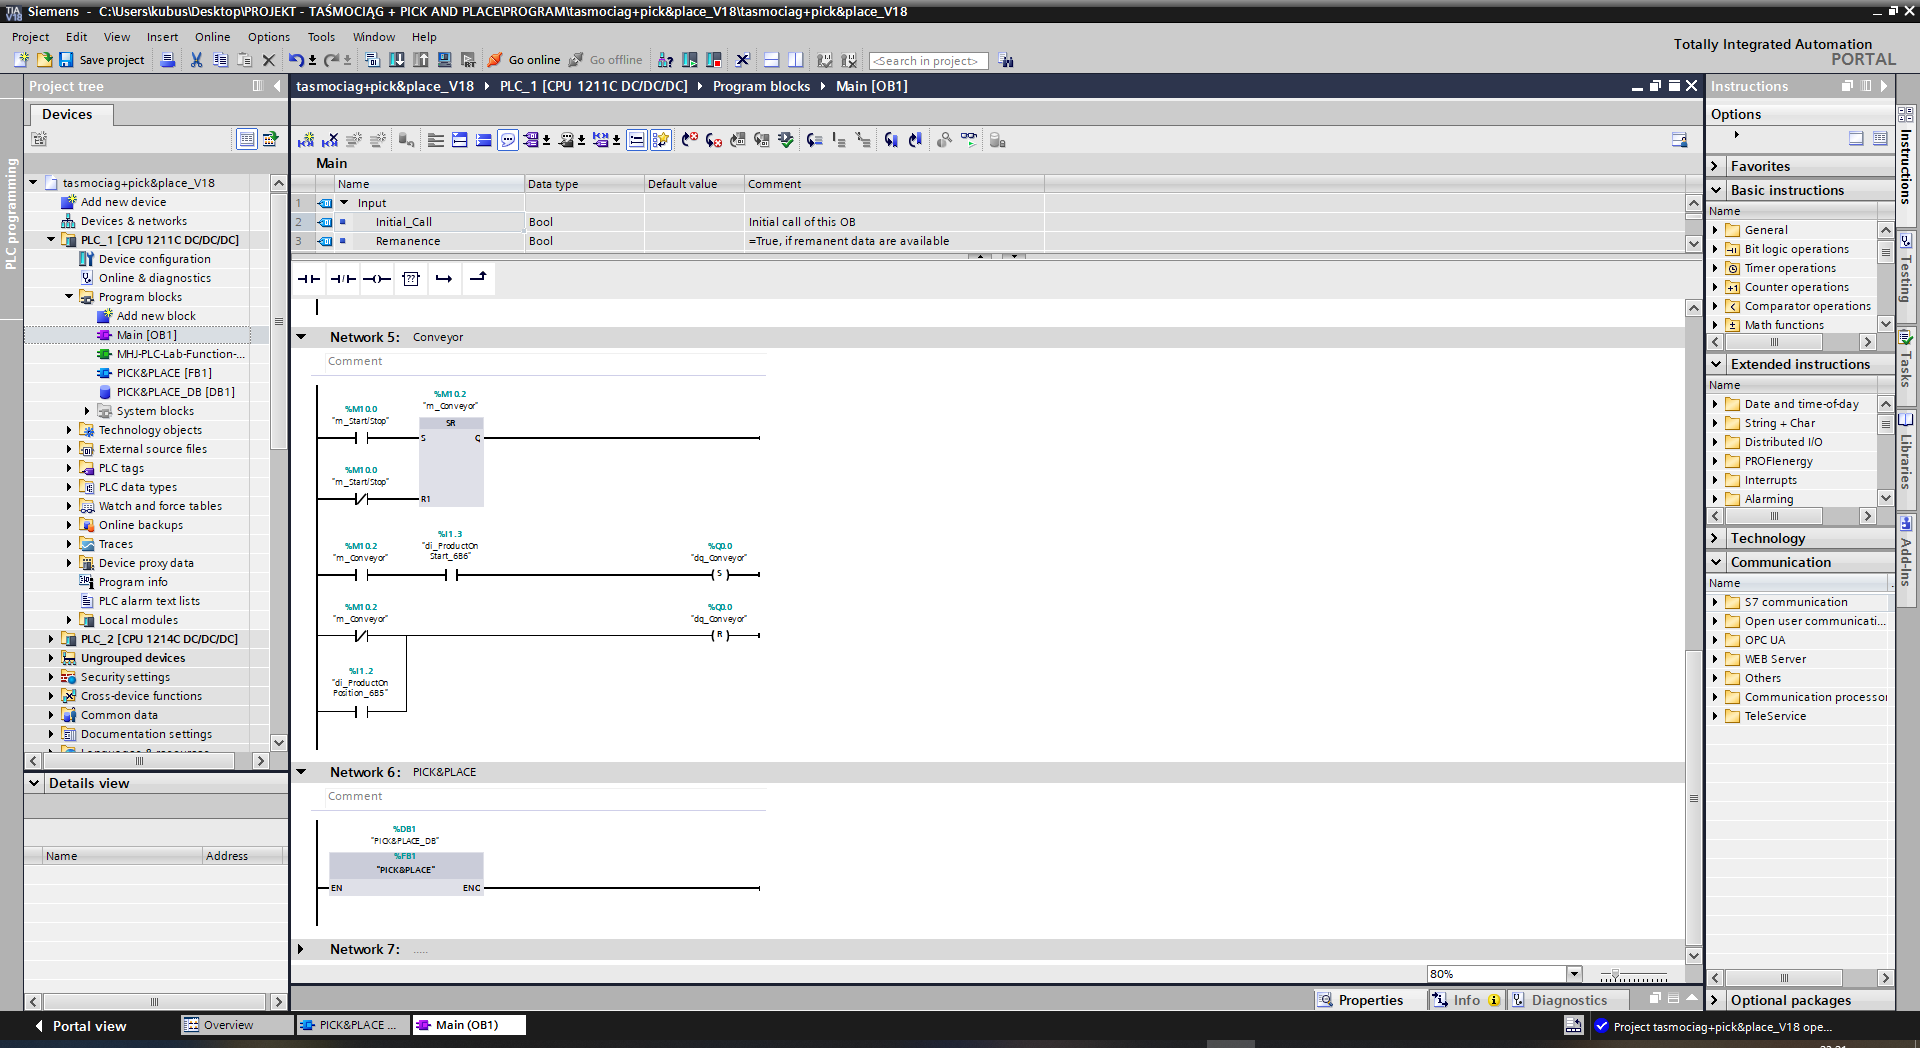Insert an assignment coil
The width and height of the screenshot is (1920, 1048).
click(377, 279)
